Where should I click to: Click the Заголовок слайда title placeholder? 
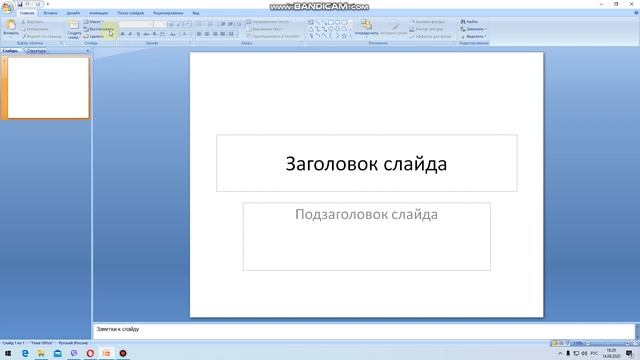367,163
